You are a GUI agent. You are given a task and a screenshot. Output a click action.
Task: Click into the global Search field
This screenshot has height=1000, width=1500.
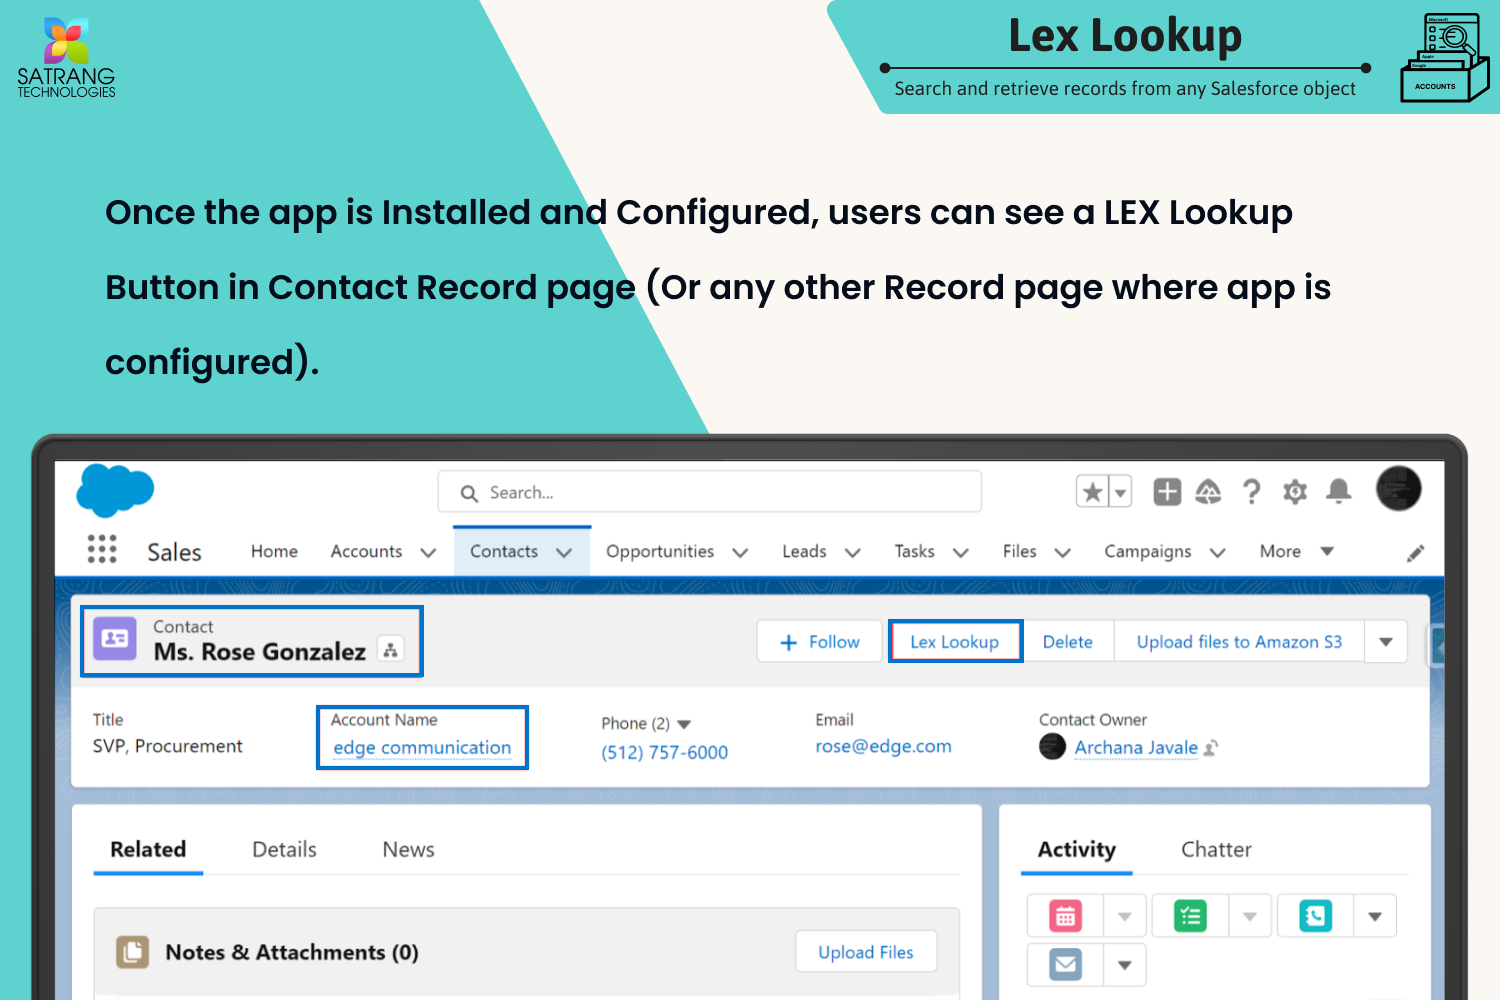709,492
